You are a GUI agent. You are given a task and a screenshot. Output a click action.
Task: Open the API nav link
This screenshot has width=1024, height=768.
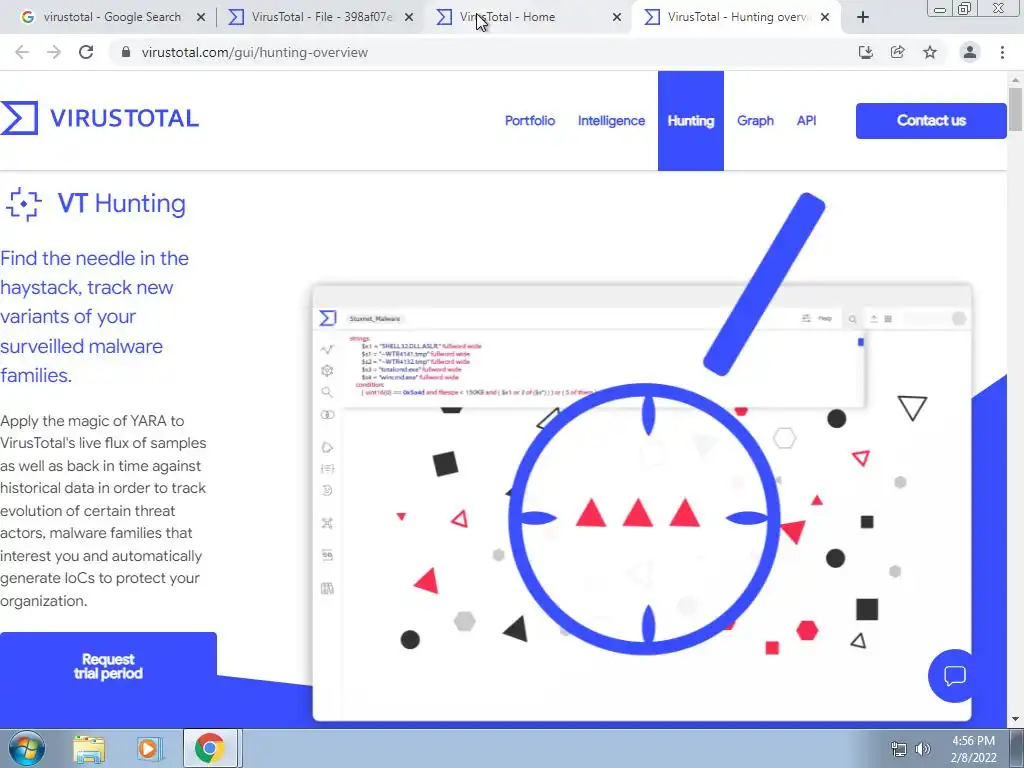(807, 121)
